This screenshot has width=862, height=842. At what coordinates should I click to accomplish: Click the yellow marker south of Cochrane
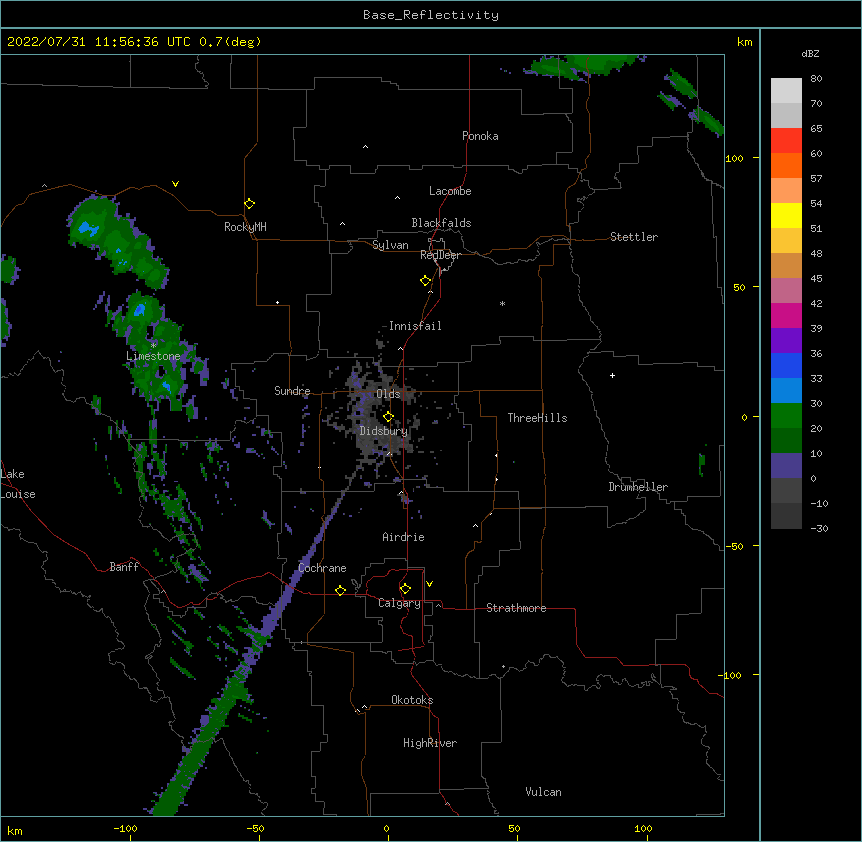pos(340,590)
